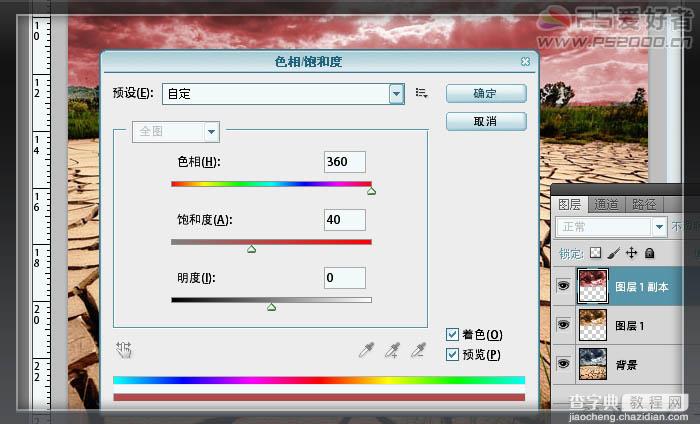
Task: Click the 确定 button
Action: [x=486, y=94]
